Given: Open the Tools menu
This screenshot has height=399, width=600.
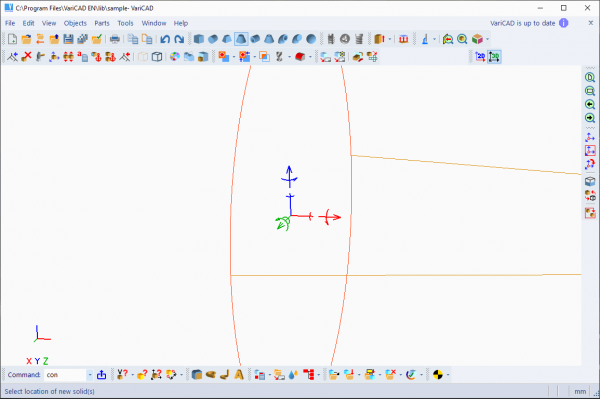Looking at the screenshot, I should 126,23.
